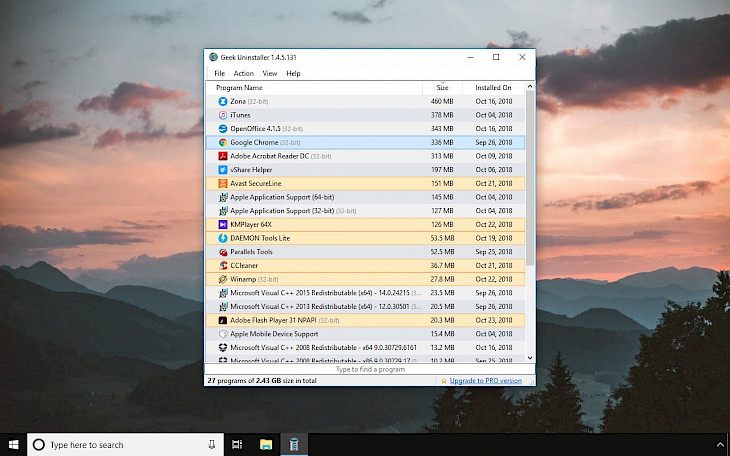Click Upgrade to PRO version link
The height and width of the screenshot is (456, 730).
click(x=486, y=381)
